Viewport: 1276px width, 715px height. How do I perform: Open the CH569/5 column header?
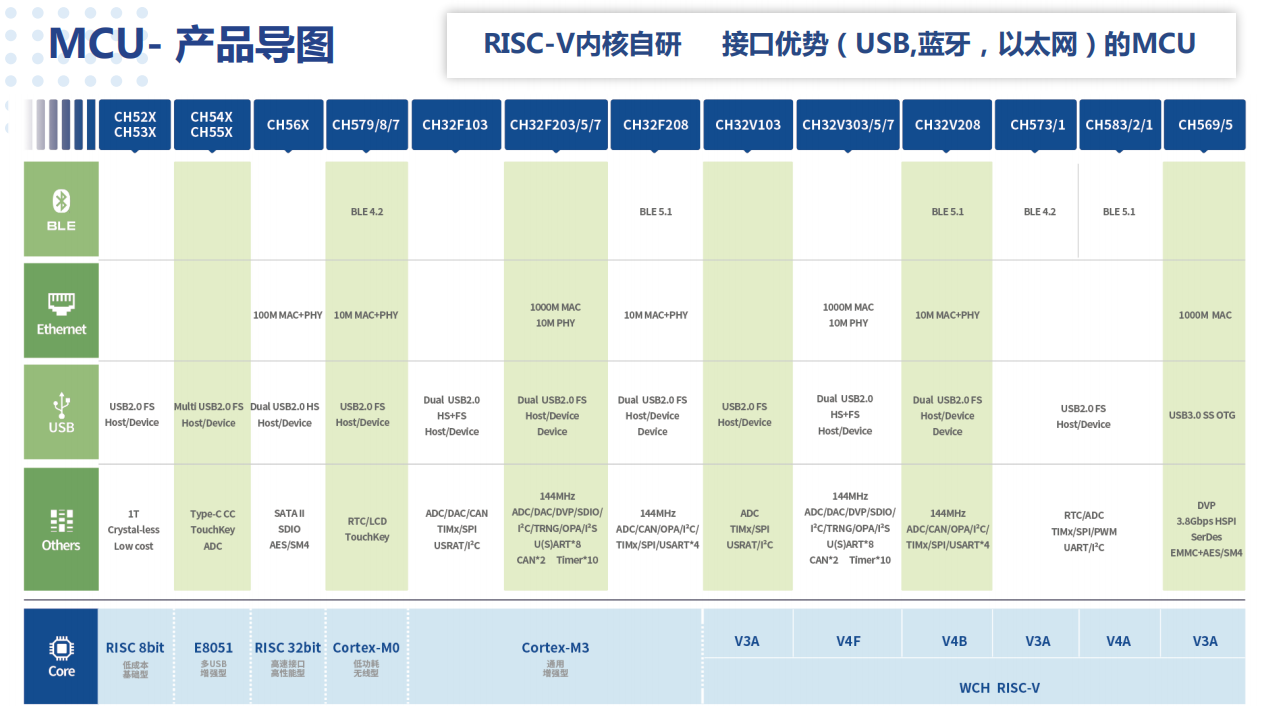click(x=1205, y=125)
